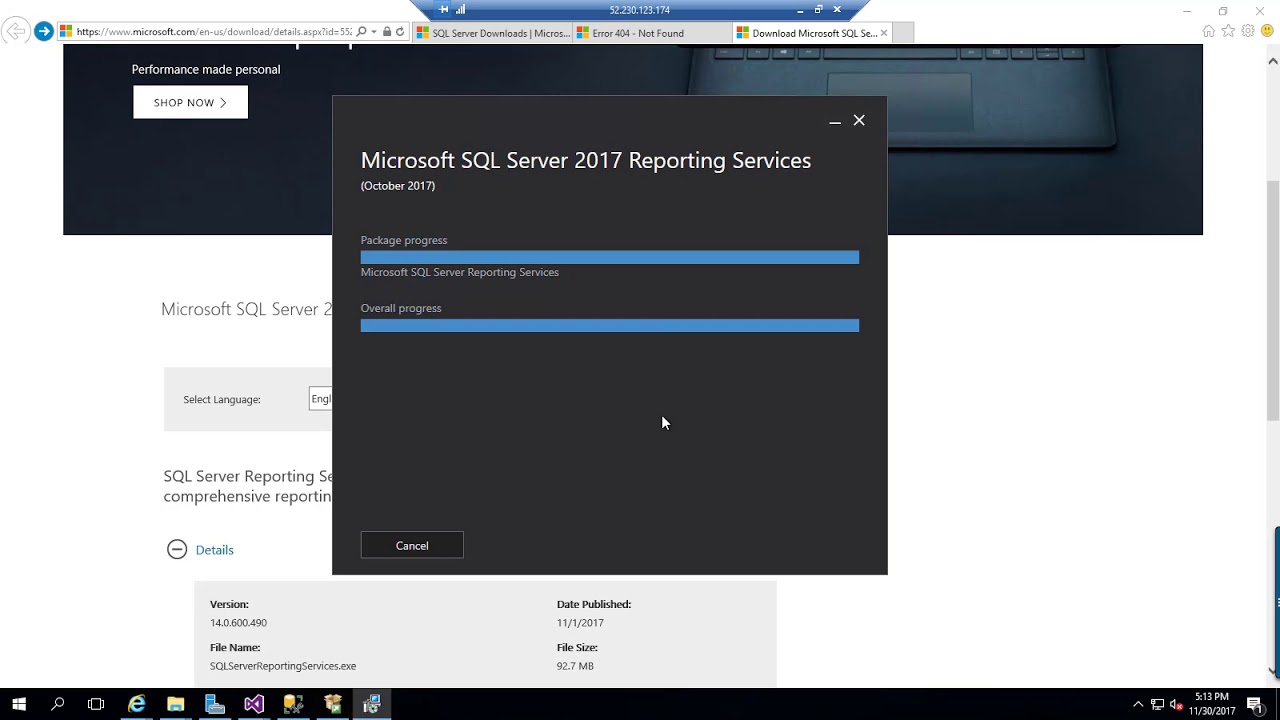The image size is (1280, 720).
Task: Open the browser Home page icon
Action: (1209, 31)
